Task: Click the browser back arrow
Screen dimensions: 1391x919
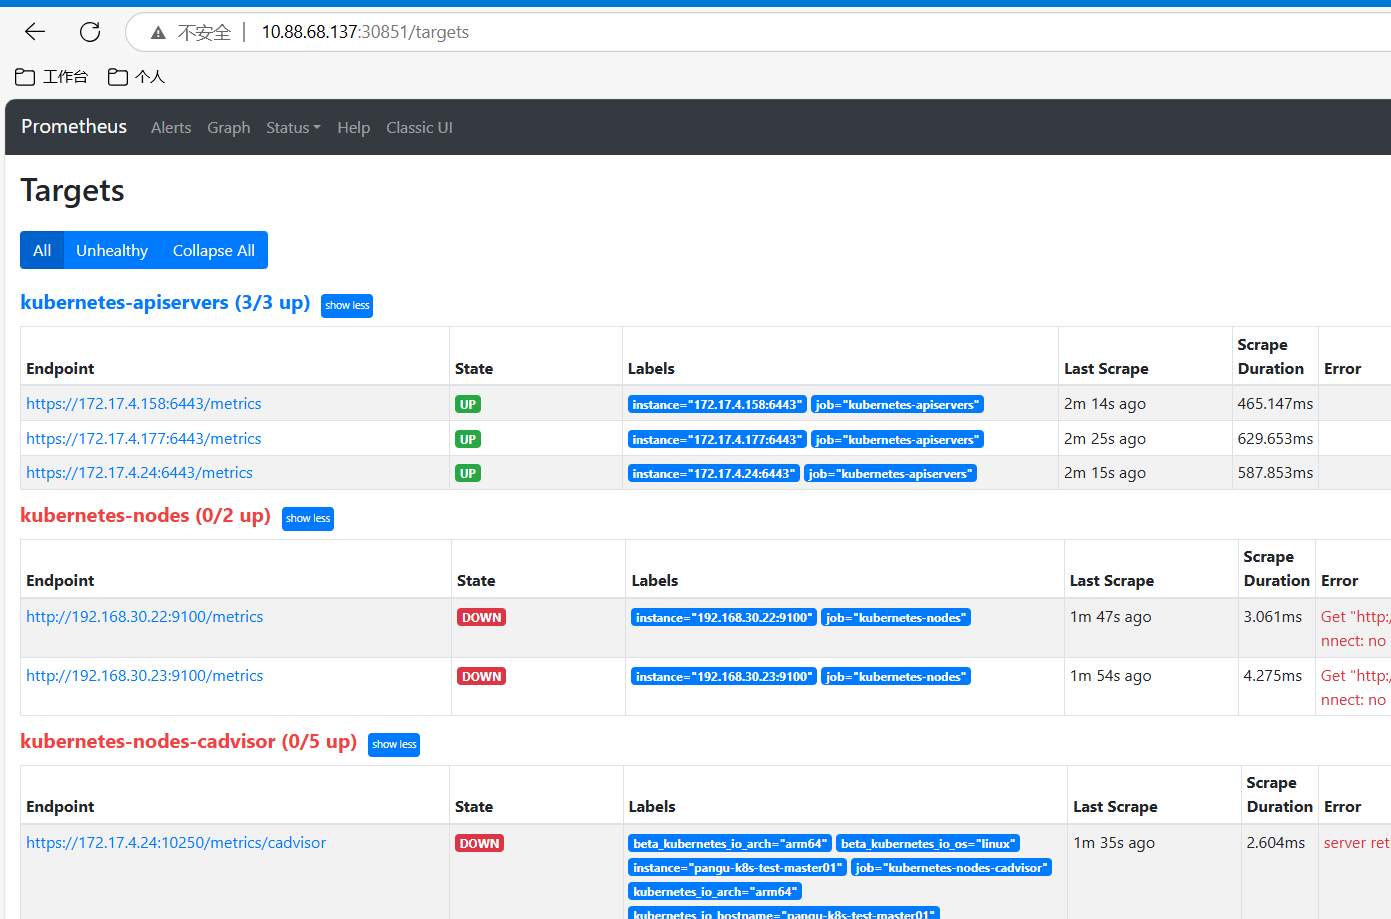Action: click(x=35, y=32)
